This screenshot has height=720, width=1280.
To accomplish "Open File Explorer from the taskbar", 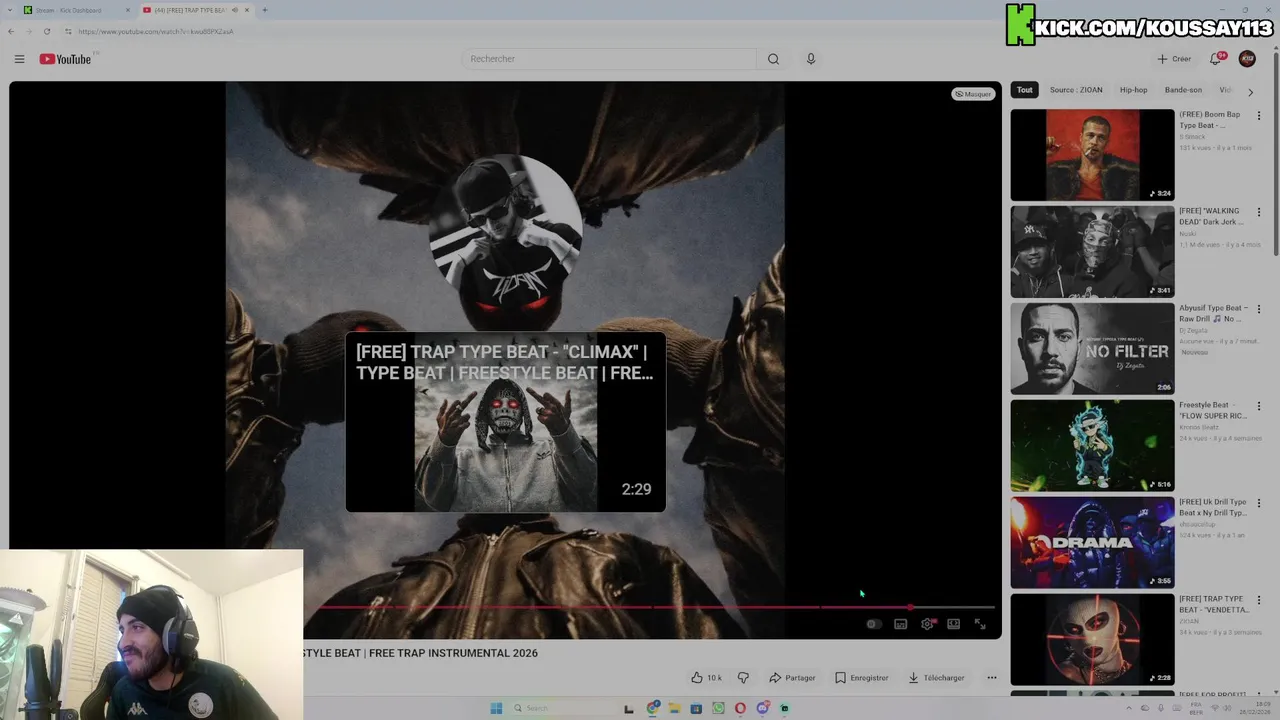I will 675,708.
